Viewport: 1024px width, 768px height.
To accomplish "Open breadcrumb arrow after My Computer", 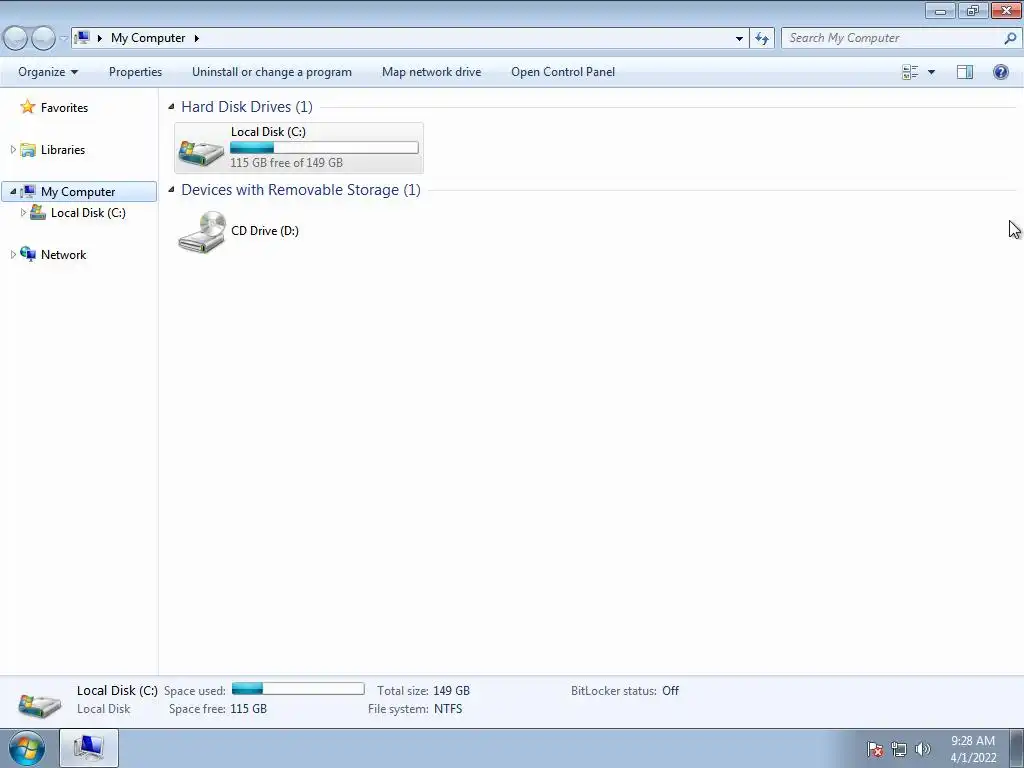I will (x=196, y=38).
